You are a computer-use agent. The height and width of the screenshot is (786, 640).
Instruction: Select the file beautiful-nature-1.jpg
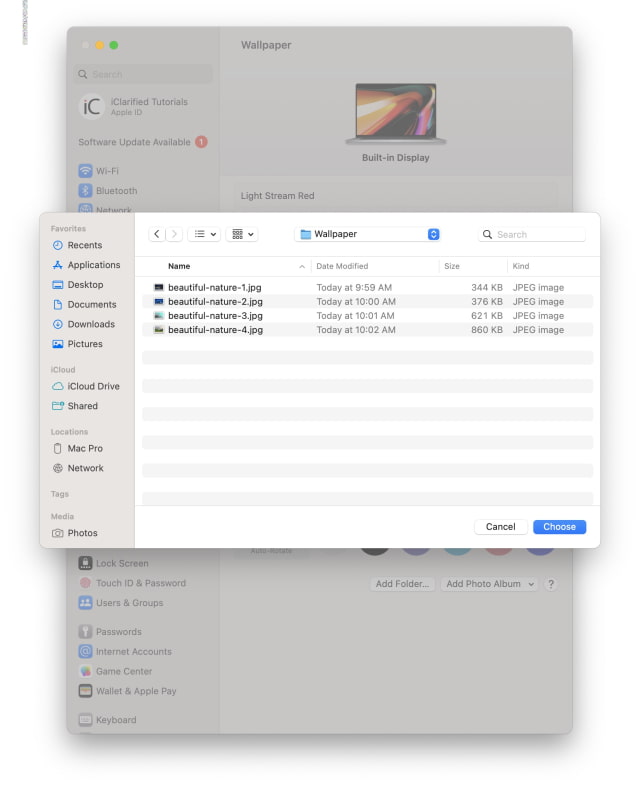tap(215, 287)
